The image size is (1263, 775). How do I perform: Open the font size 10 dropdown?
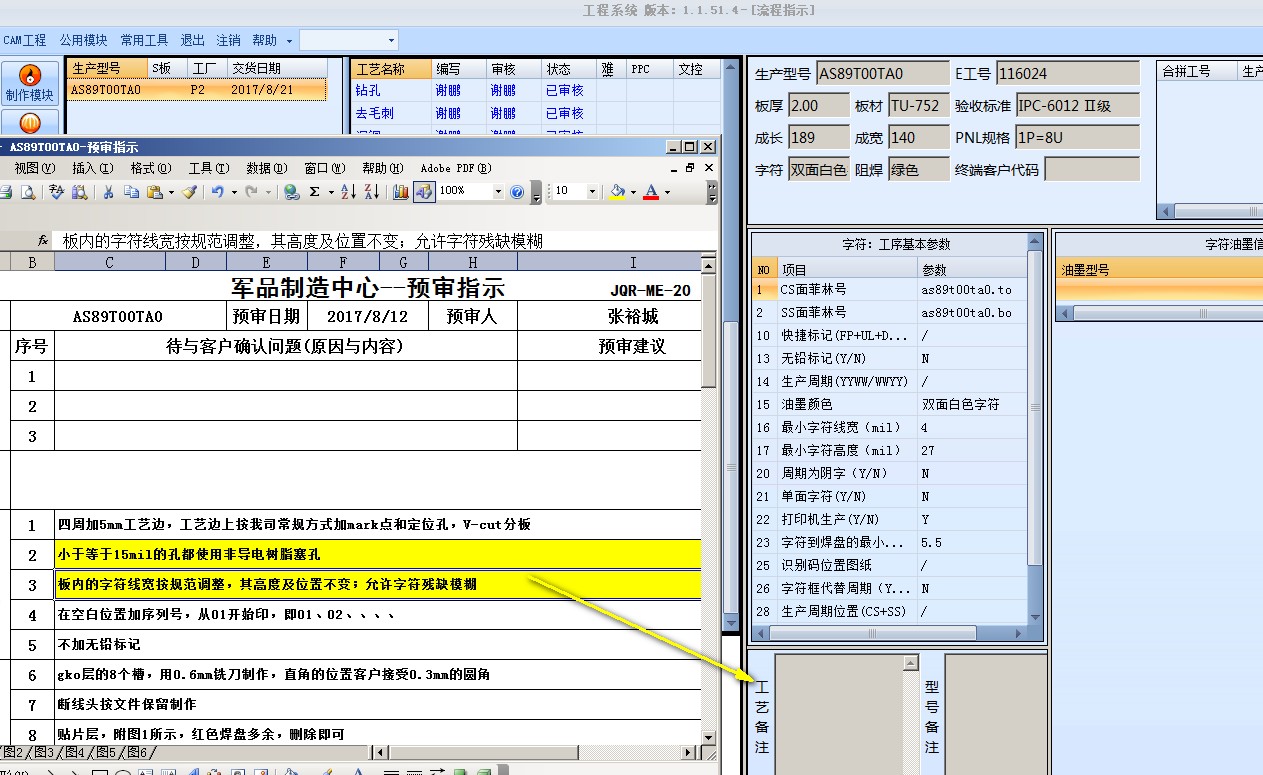(592, 191)
